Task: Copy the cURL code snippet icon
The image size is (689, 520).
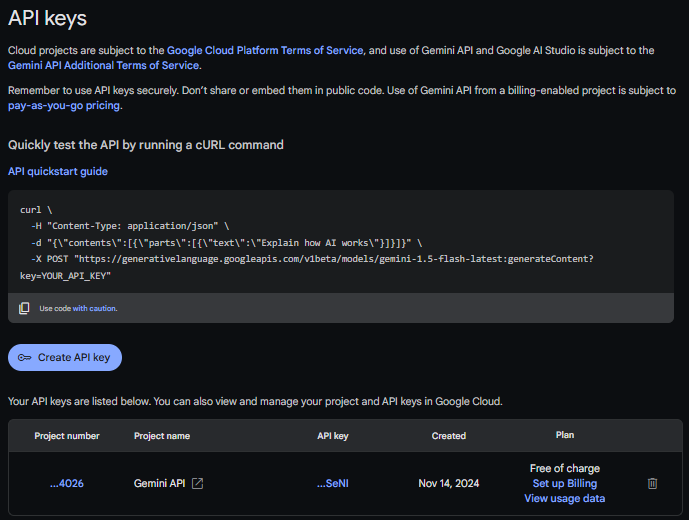Action: tap(24, 308)
